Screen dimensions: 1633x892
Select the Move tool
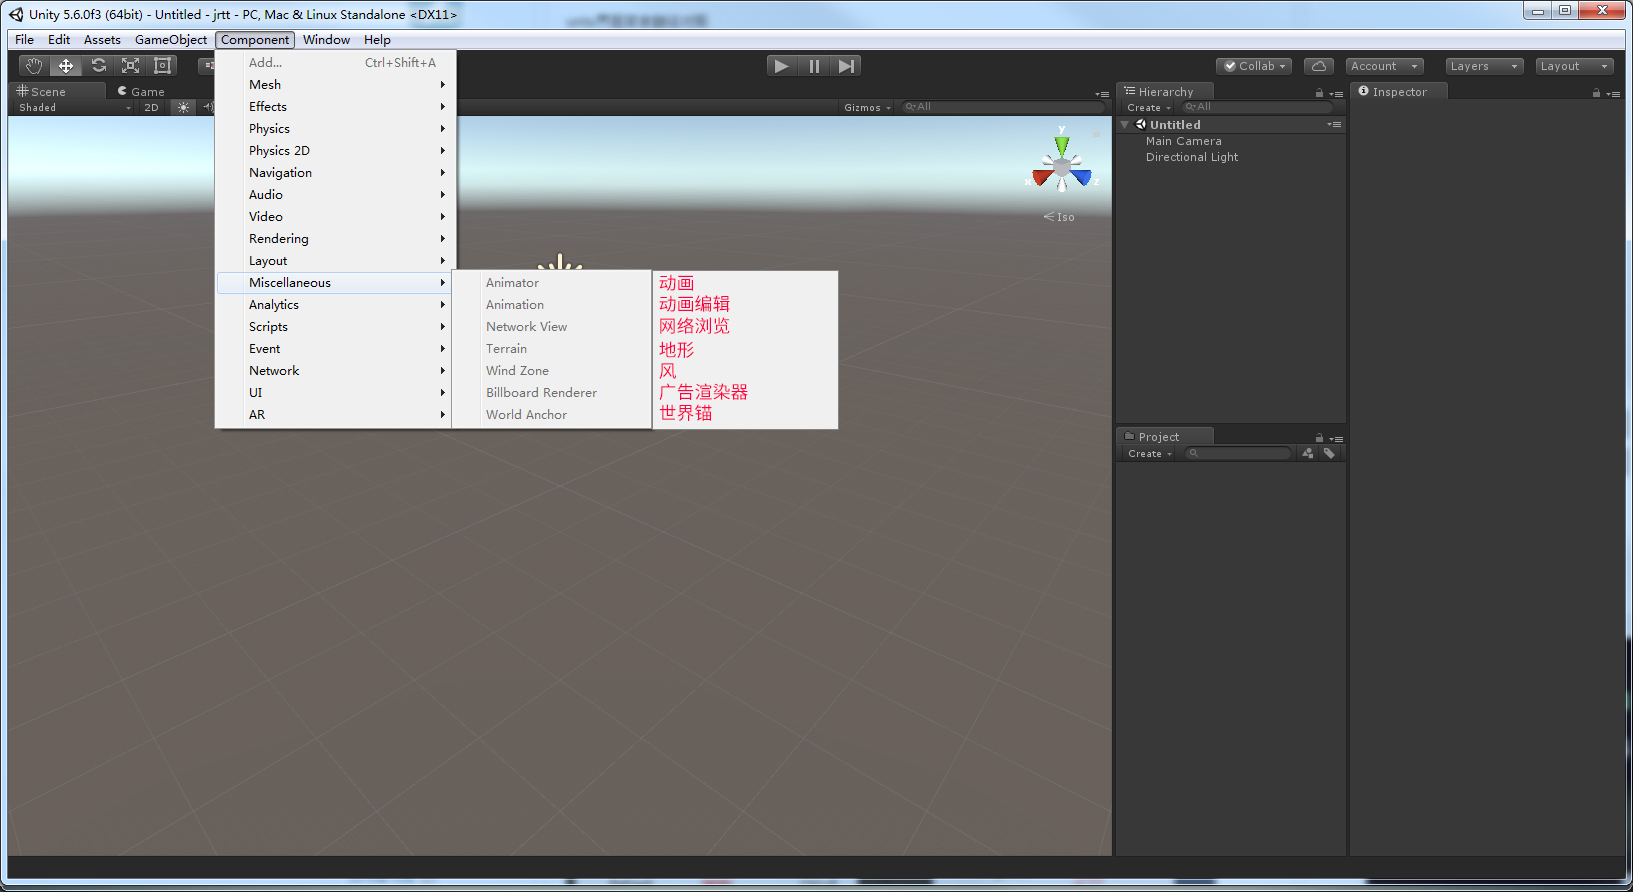[66, 66]
